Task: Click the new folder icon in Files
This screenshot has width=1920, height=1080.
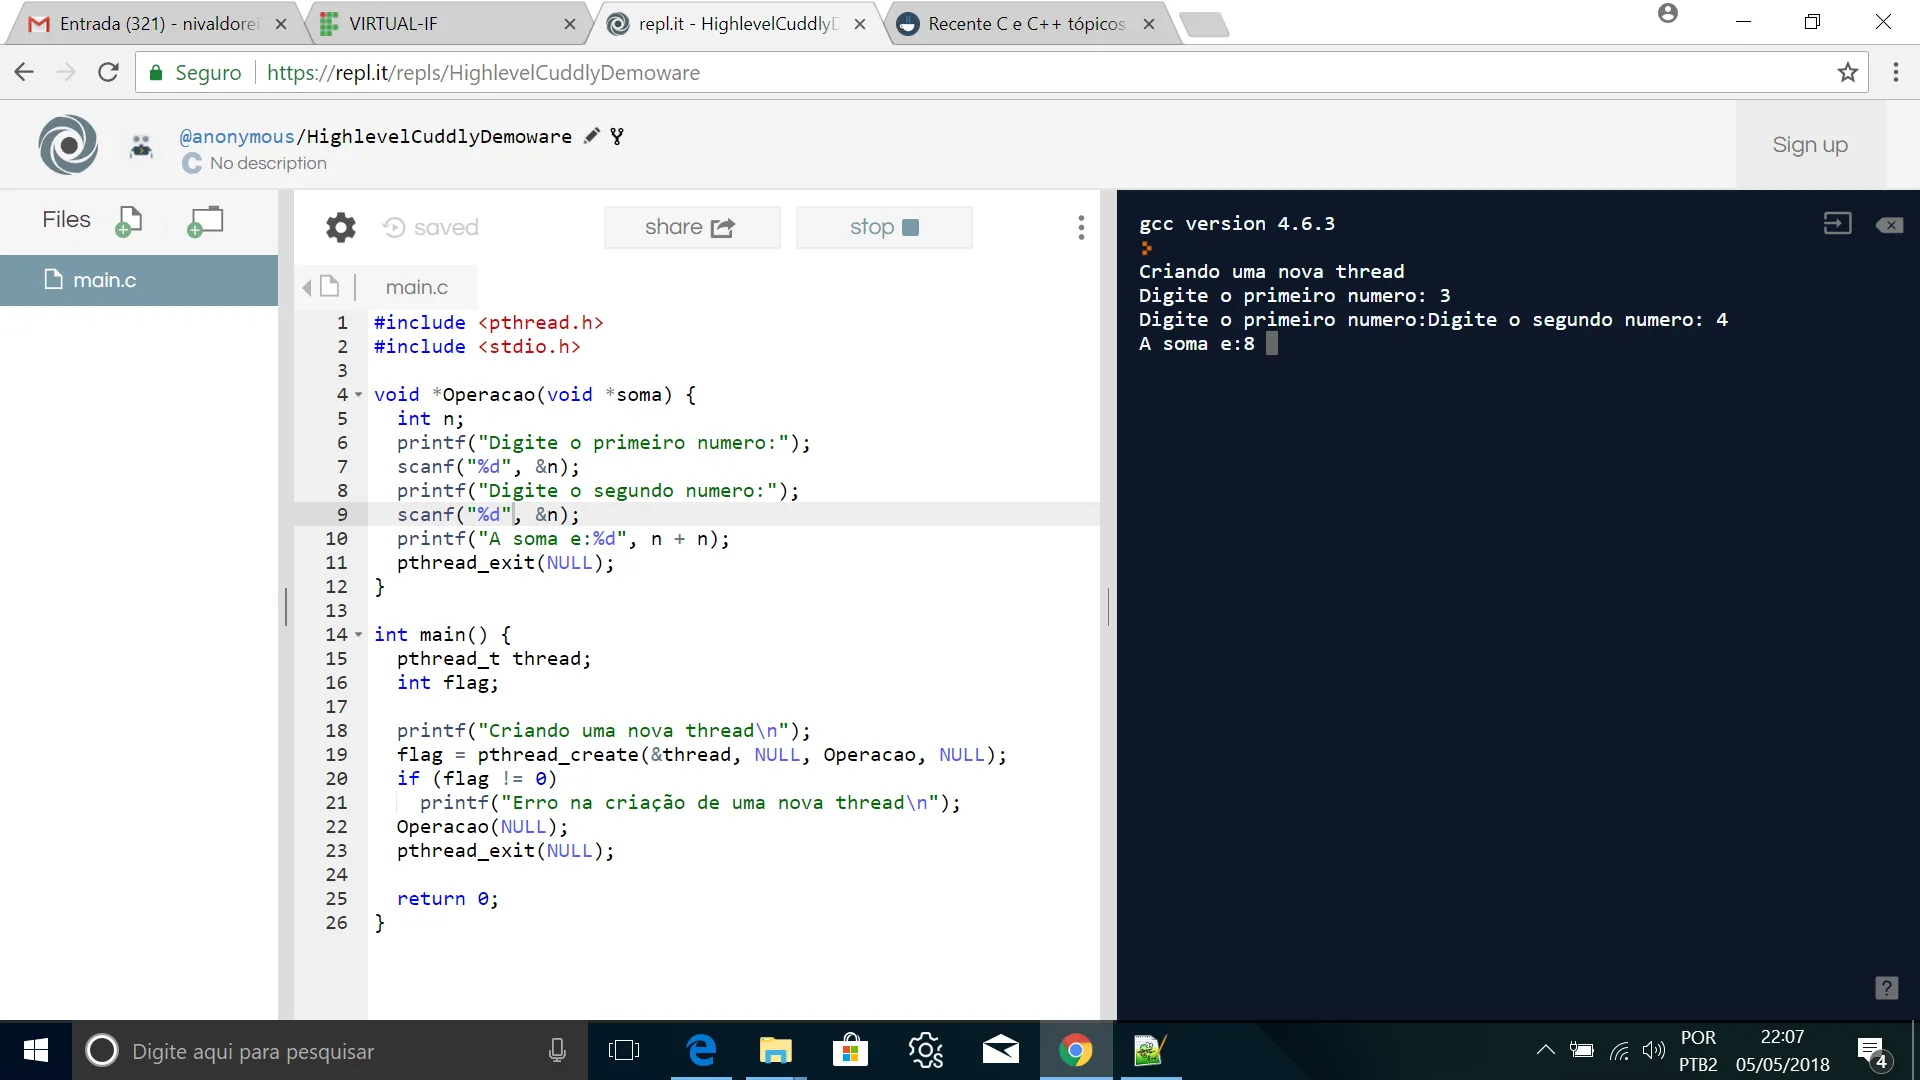Action: click(x=205, y=221)
